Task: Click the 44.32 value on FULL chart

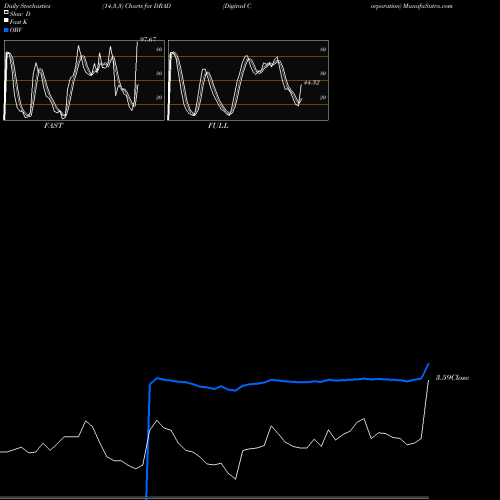Action: pos(312,83)
